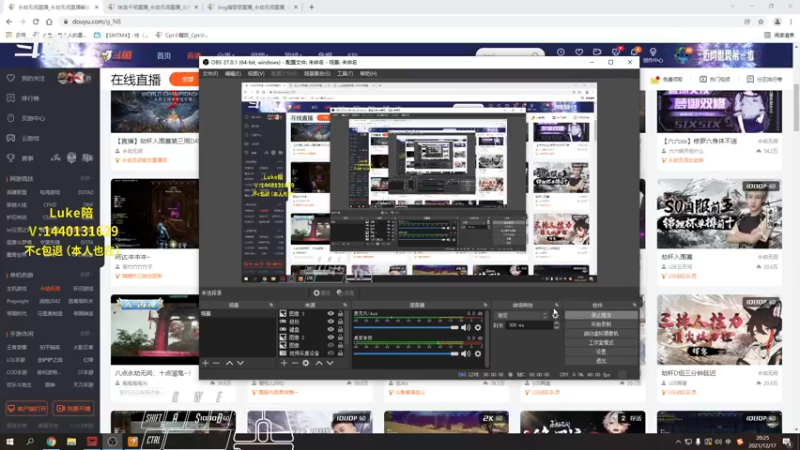Click 停止推流 button in OBS Controls
This screenshot has width=800, height=450.
point(601,315)
